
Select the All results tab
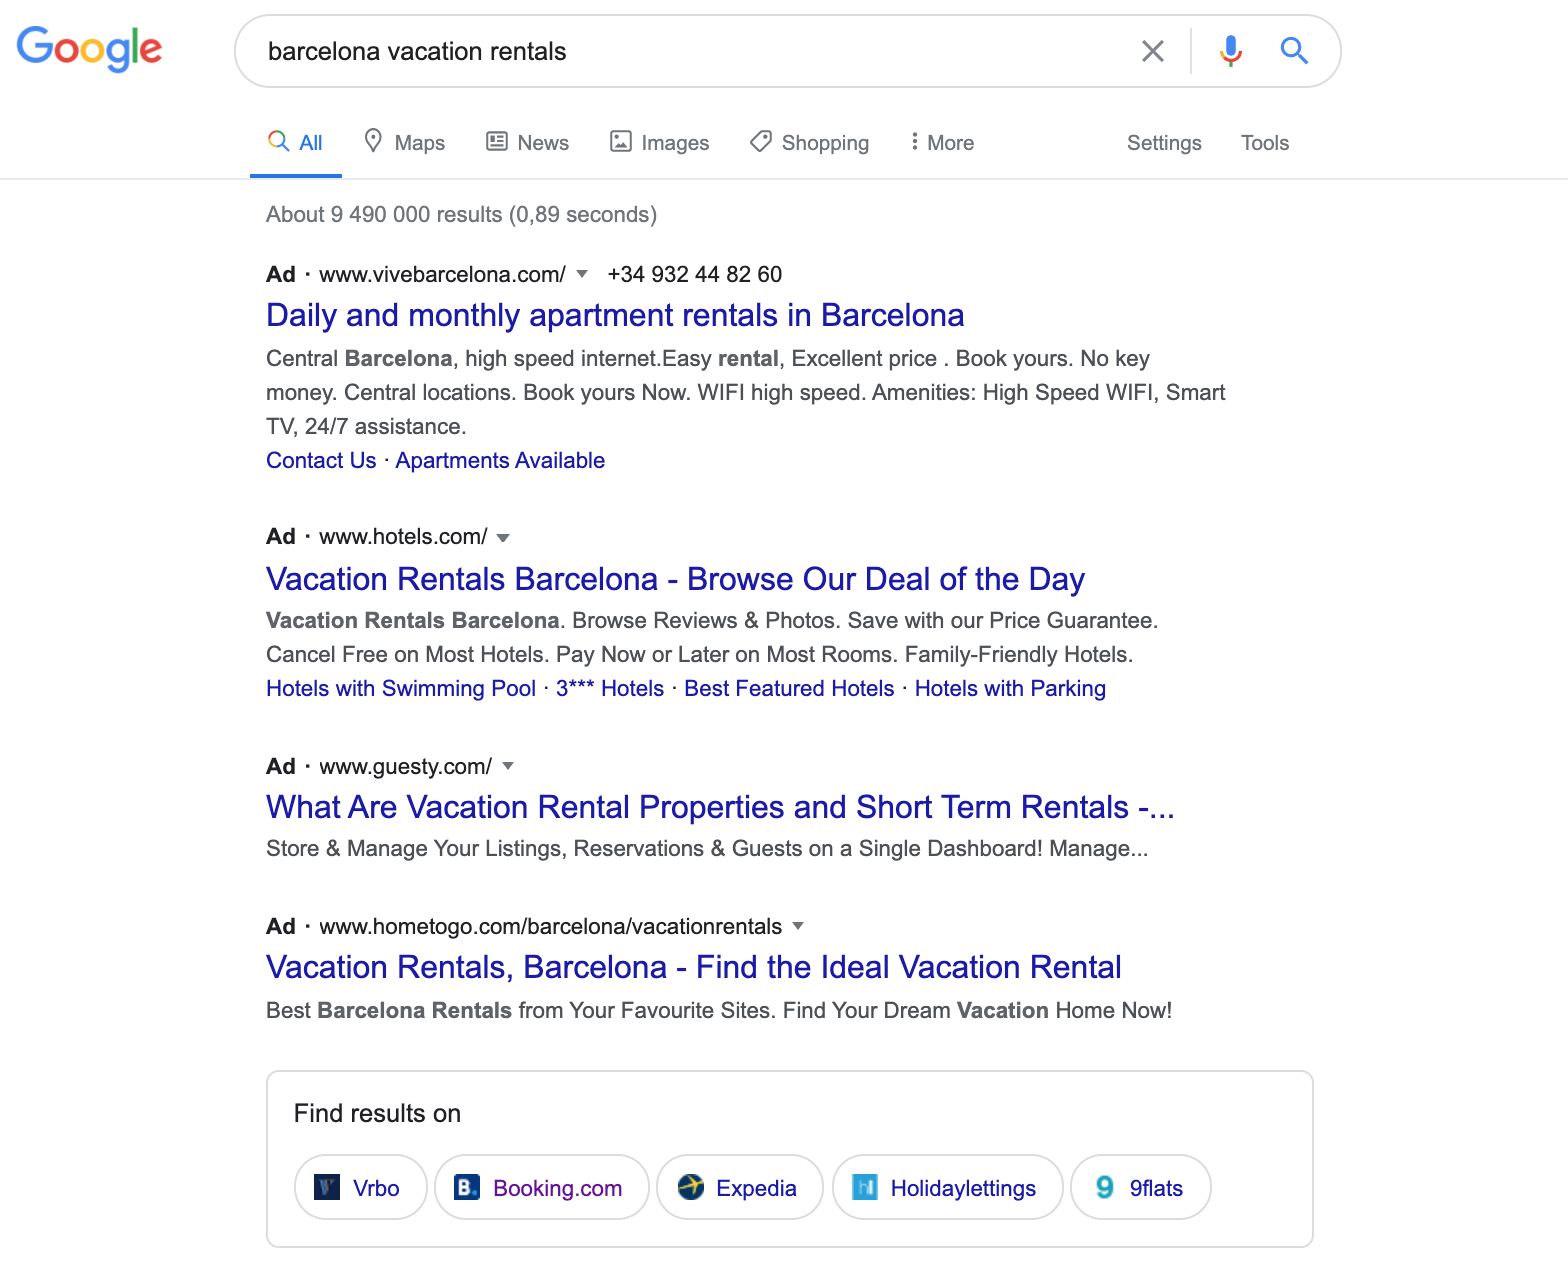(296, 143)
